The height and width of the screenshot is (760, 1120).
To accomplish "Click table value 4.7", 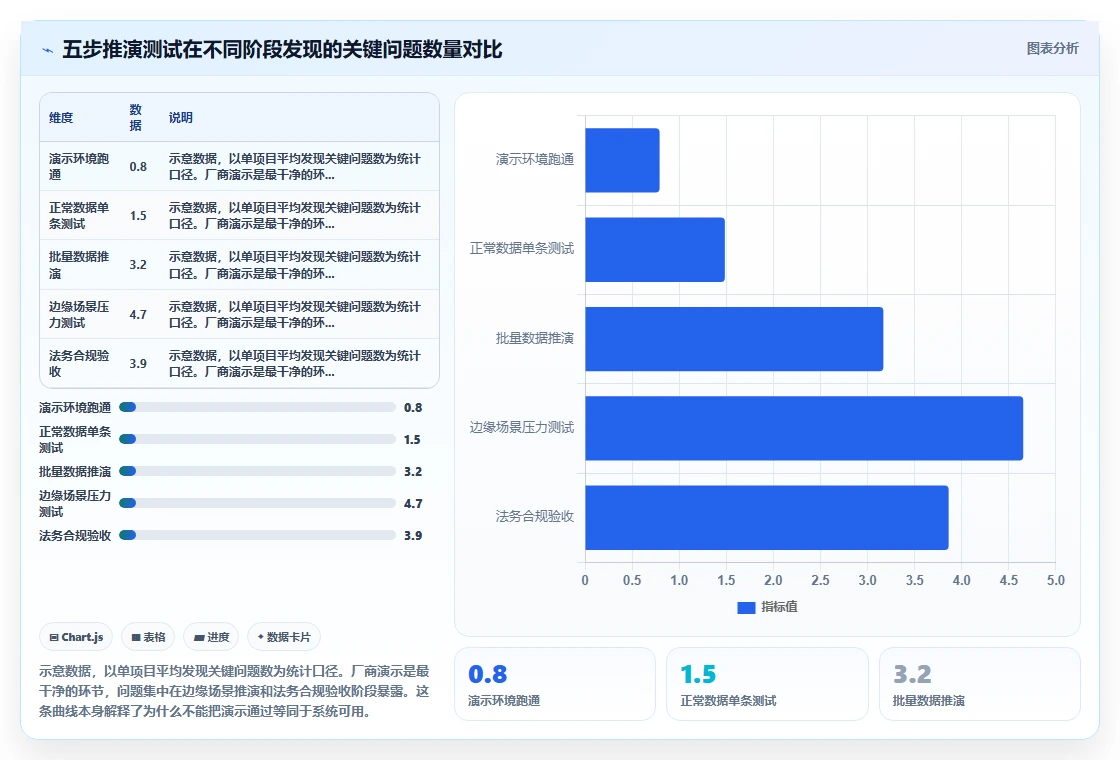I will coord(138,314).
